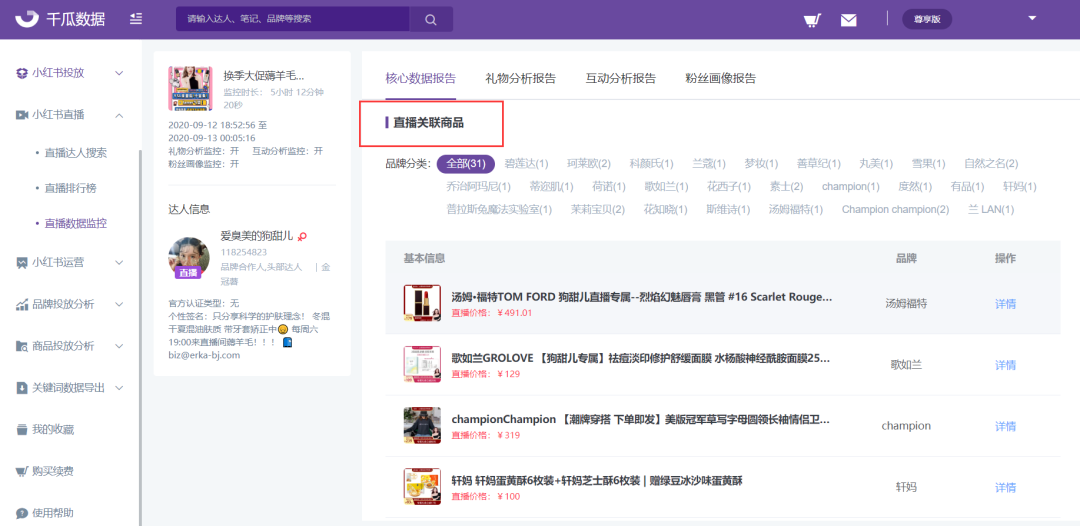1080x526 pixels.
Task: Filter by brand 兰 LAN(1)
Action: tap(991, 209)
